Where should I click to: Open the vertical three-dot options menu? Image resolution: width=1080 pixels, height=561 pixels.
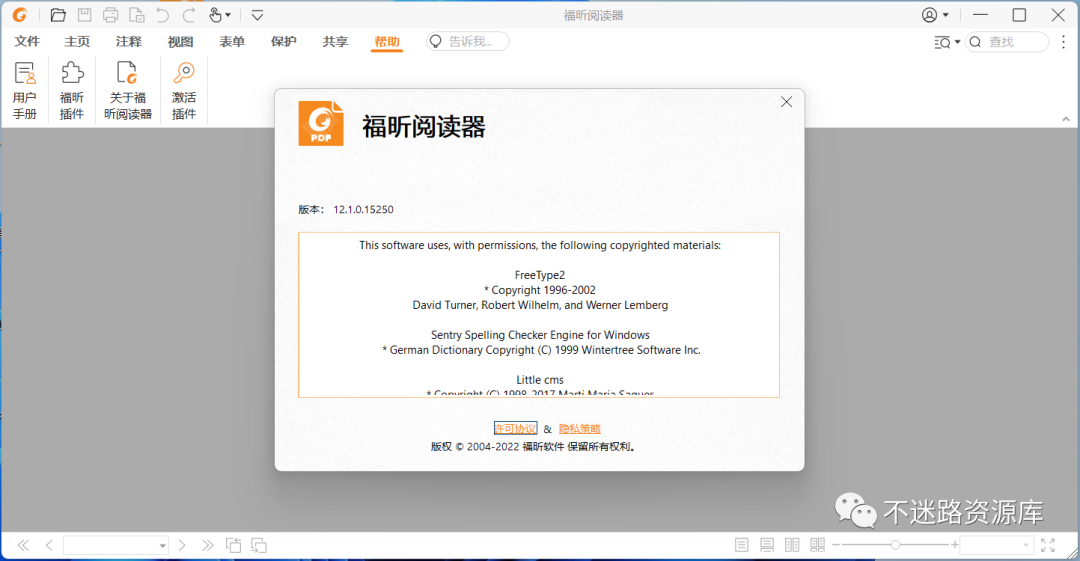tap(1063, 42)
